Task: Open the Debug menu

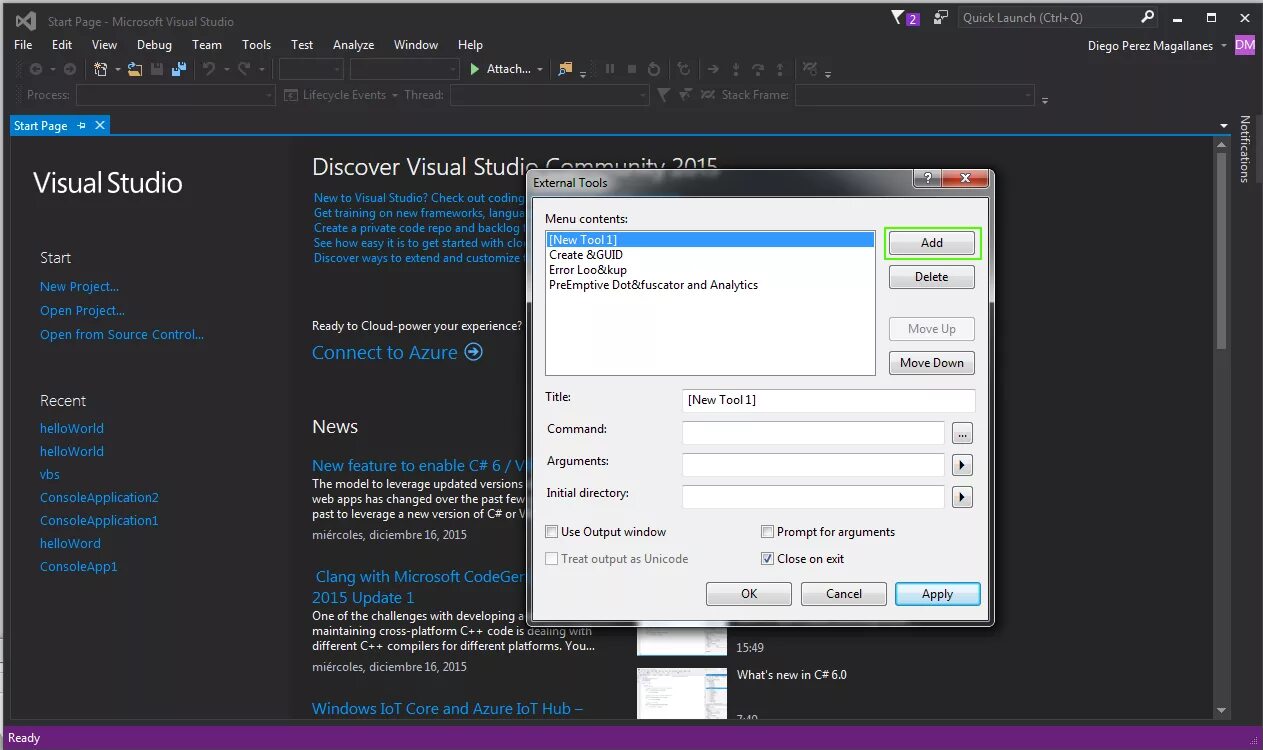Action: 154,45
